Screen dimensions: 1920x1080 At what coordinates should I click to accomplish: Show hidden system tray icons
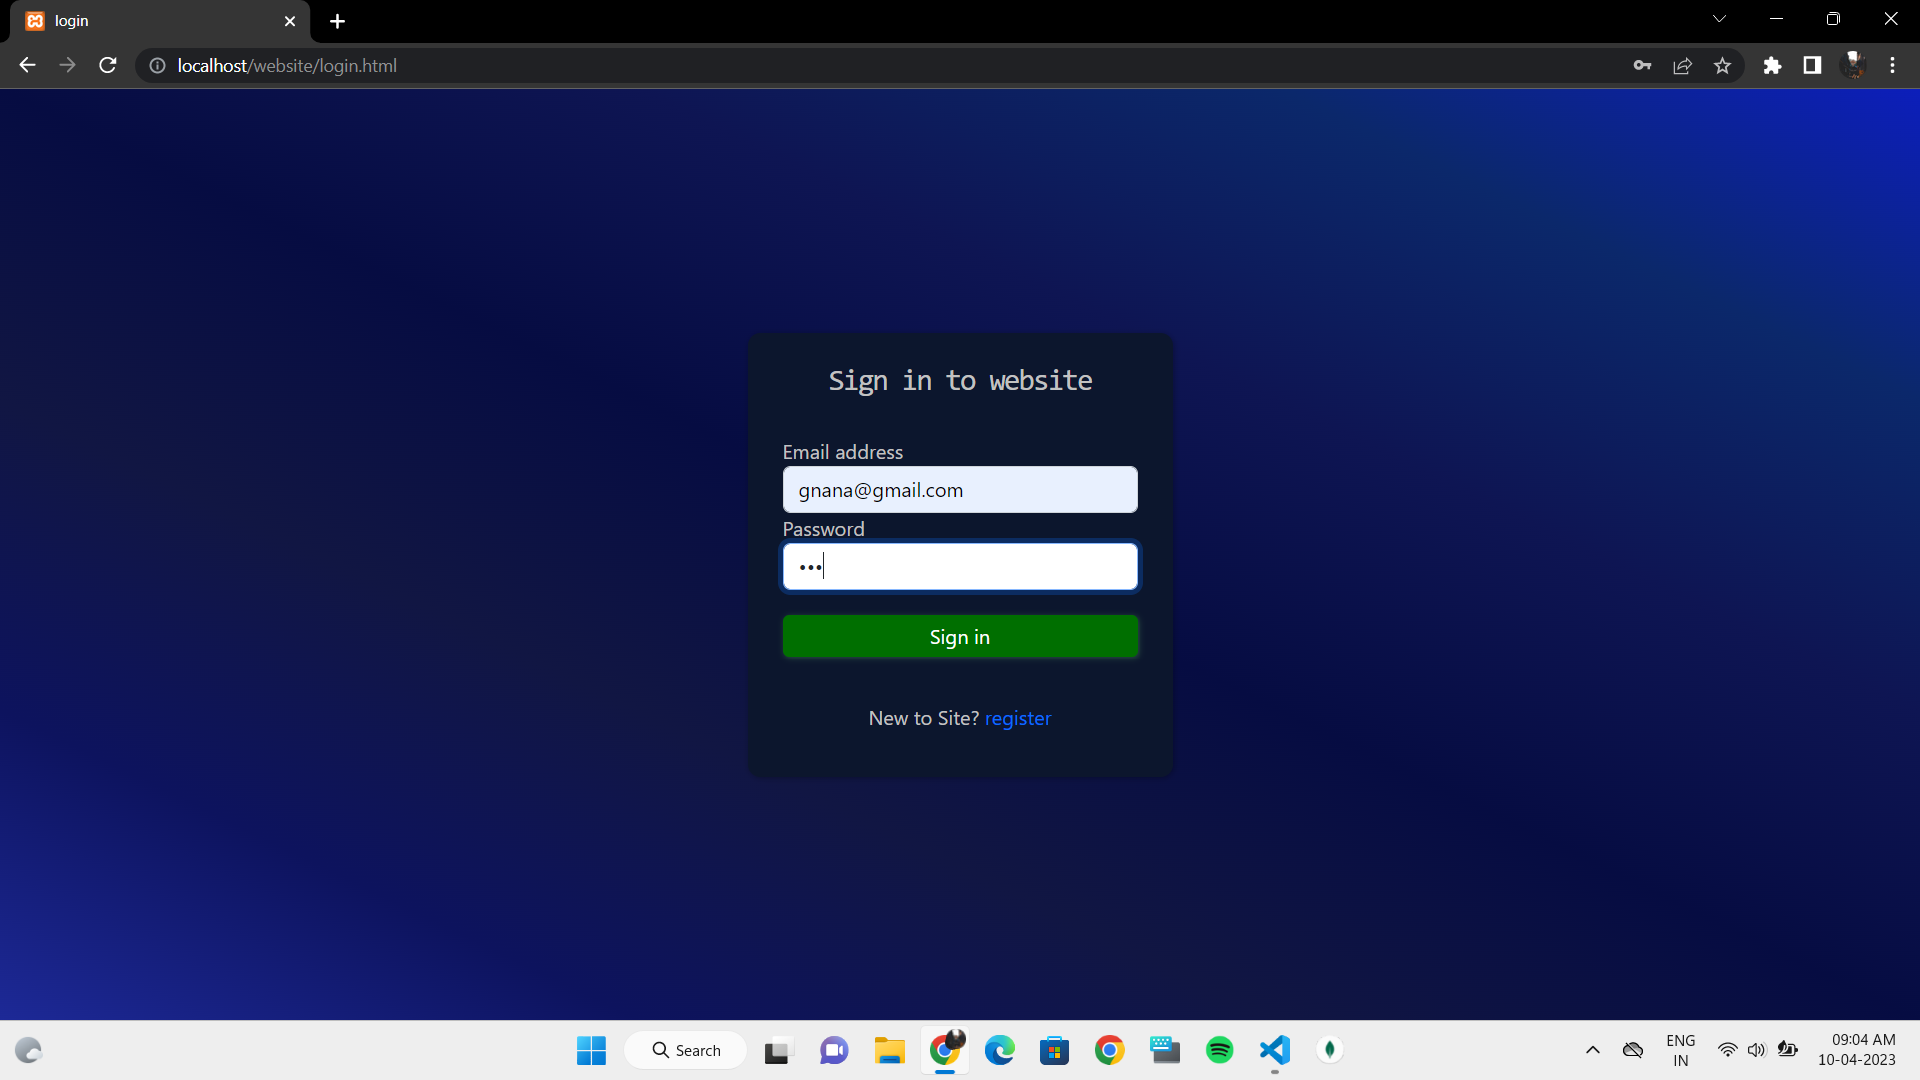tap(1593, 1050)
